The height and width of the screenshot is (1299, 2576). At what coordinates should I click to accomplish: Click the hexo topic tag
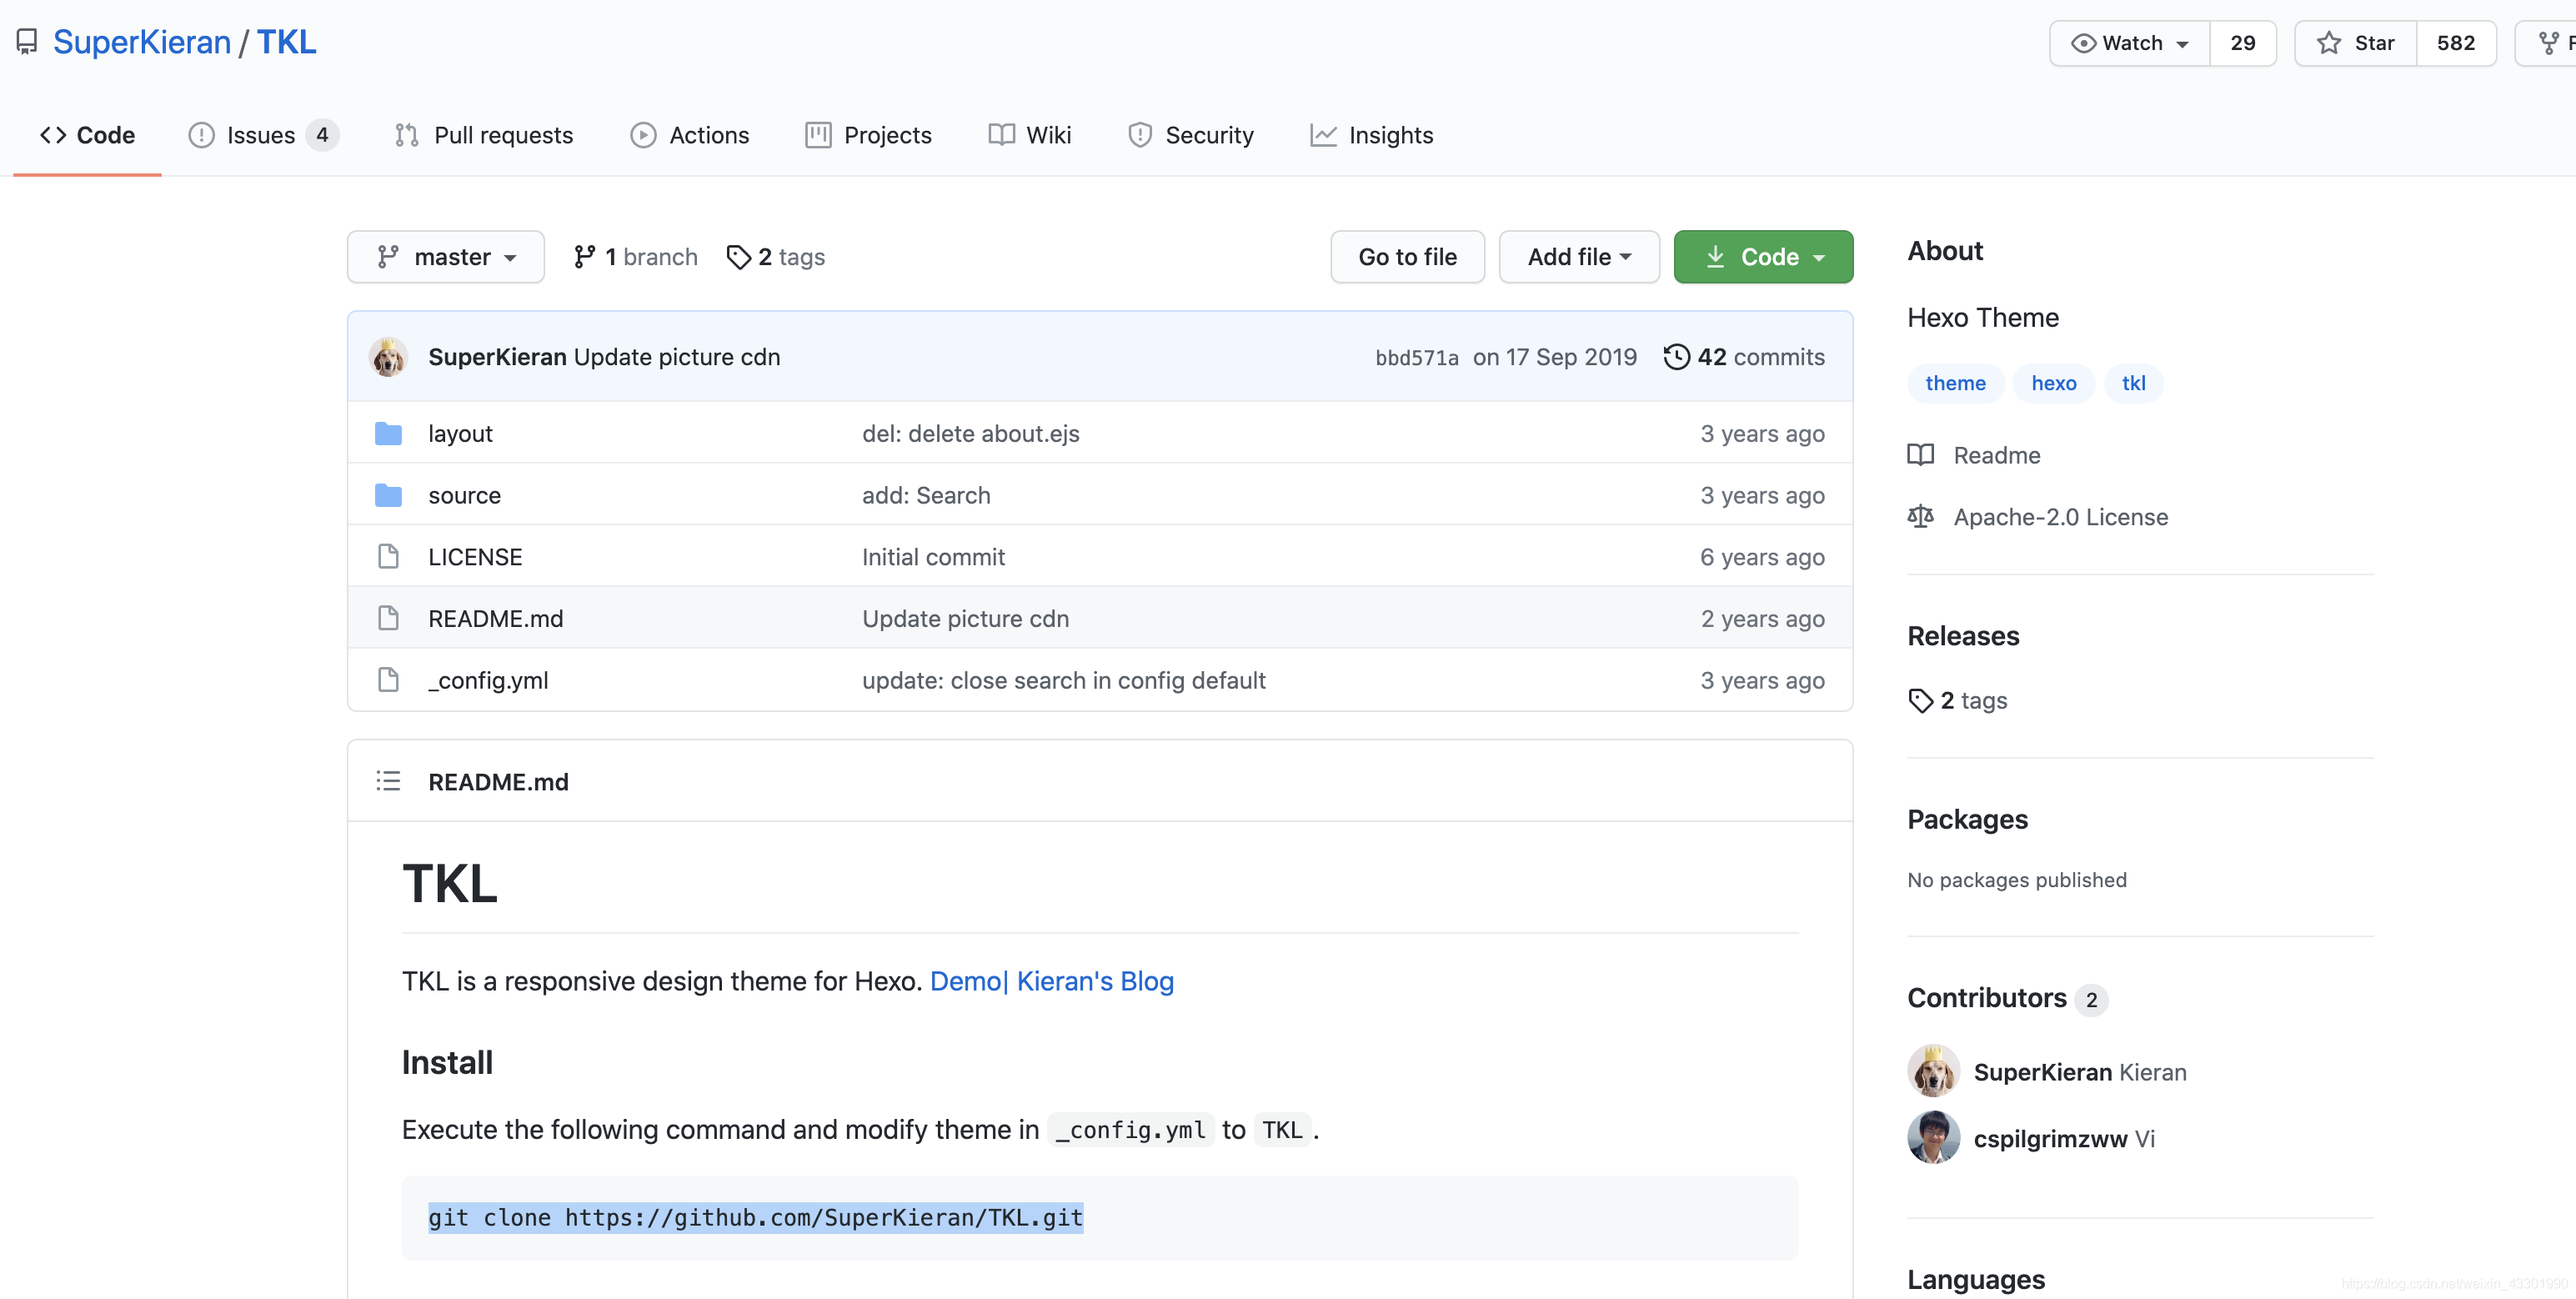click(2053, 383)
